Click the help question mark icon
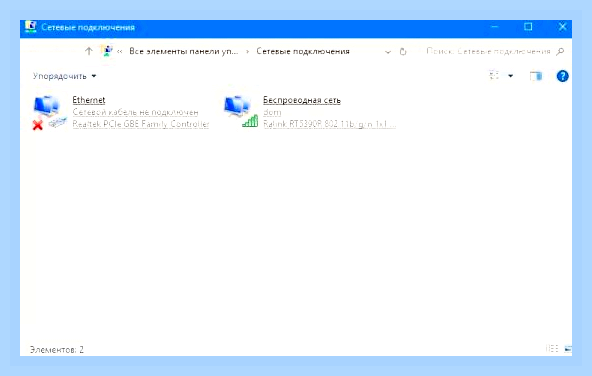592x376 pixels. click(563, 76)
